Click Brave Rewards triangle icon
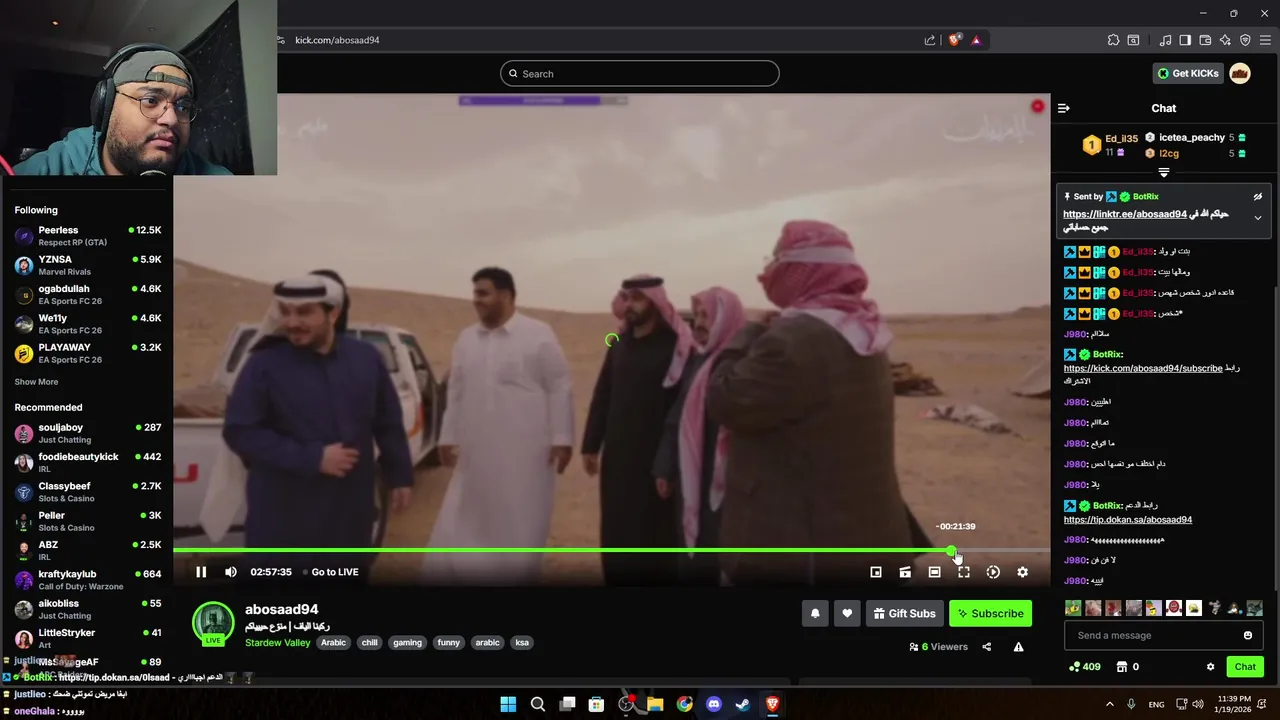 pos(976,40)
